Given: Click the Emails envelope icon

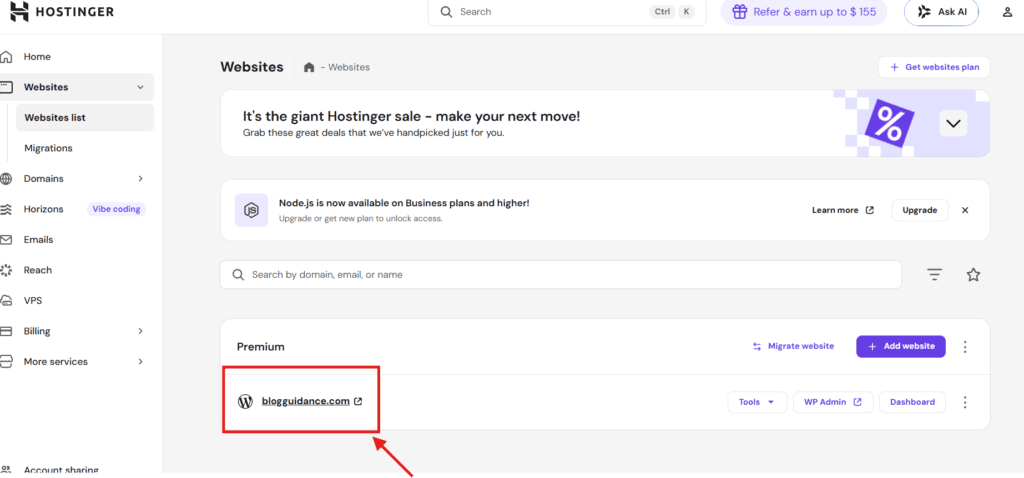Looking at the screenshot, I should coord(6,240).
